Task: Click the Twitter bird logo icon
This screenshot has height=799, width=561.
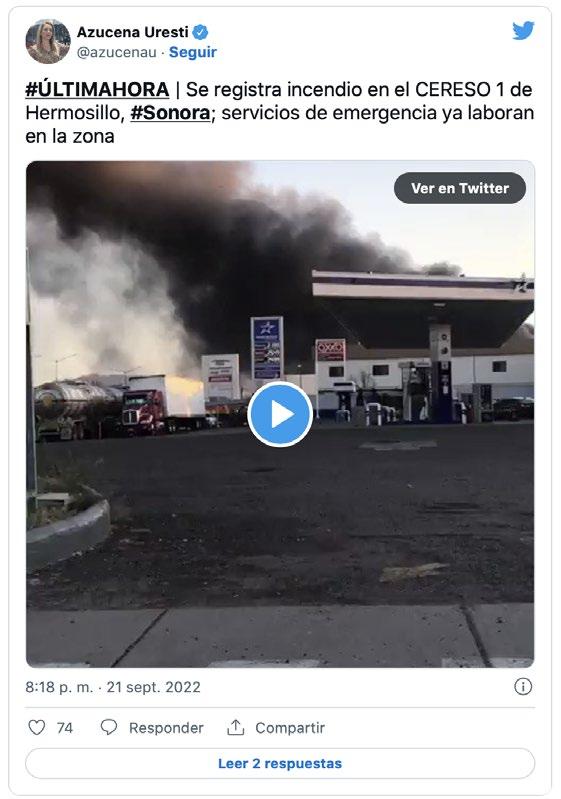Action: click(x=523, y=31)
